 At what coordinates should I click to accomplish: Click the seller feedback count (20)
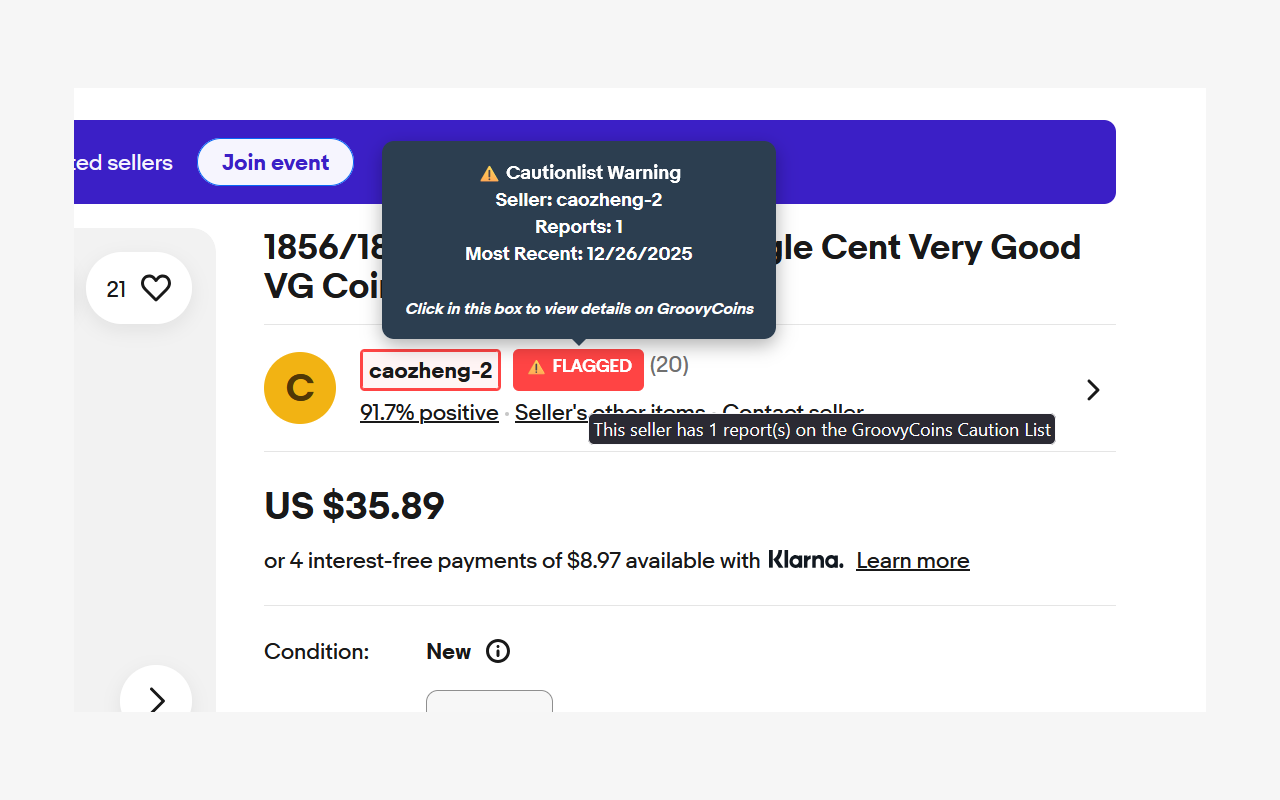[669, 365]
